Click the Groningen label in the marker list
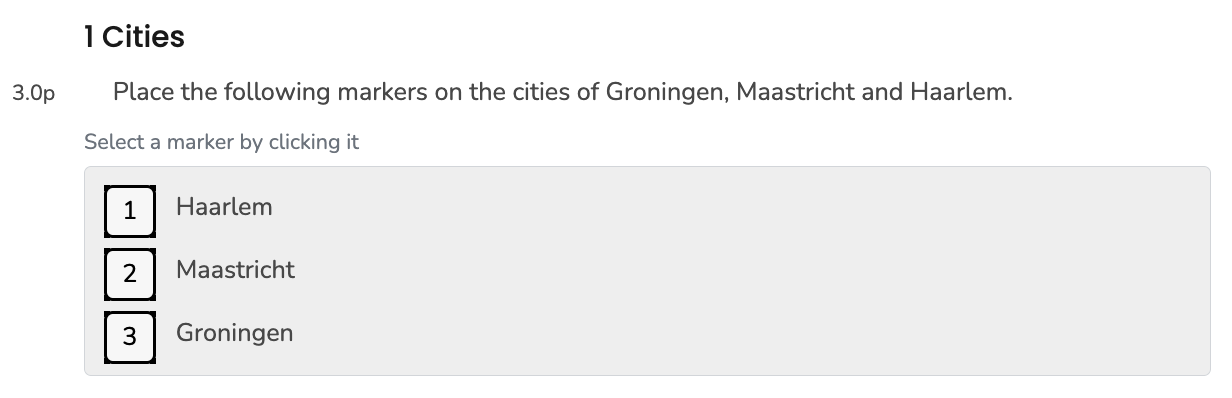The height and width of the screenshot is (398, 1232). click(x=235, y=333)
